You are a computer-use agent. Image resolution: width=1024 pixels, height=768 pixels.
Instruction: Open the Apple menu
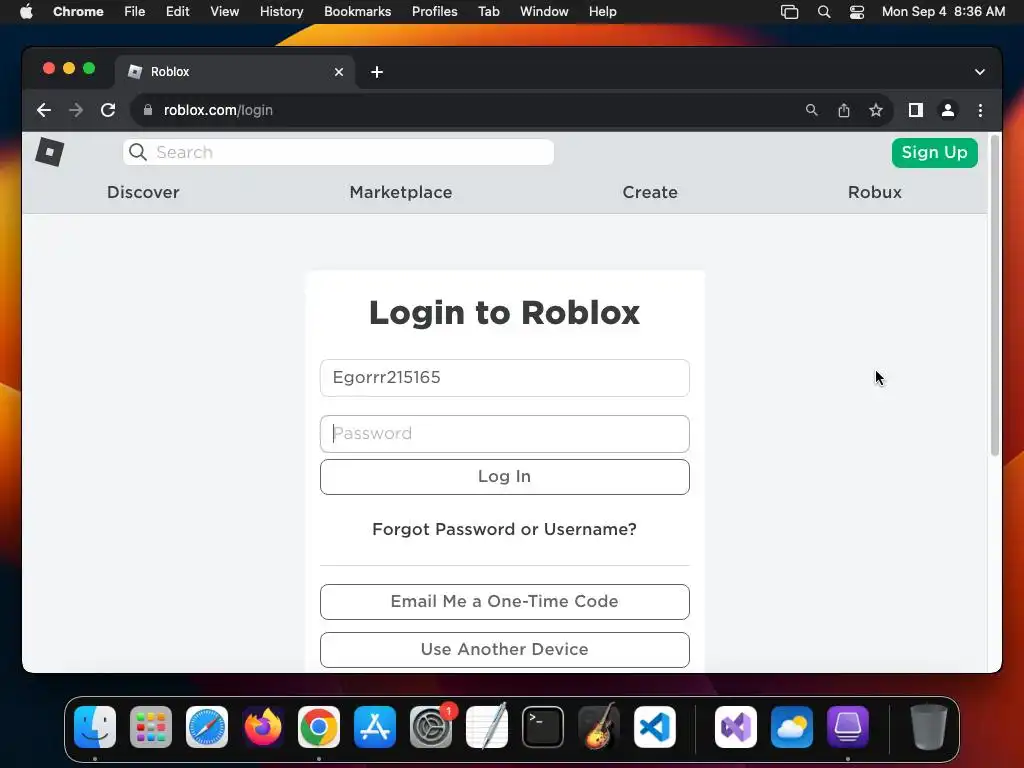coord(26,12)
